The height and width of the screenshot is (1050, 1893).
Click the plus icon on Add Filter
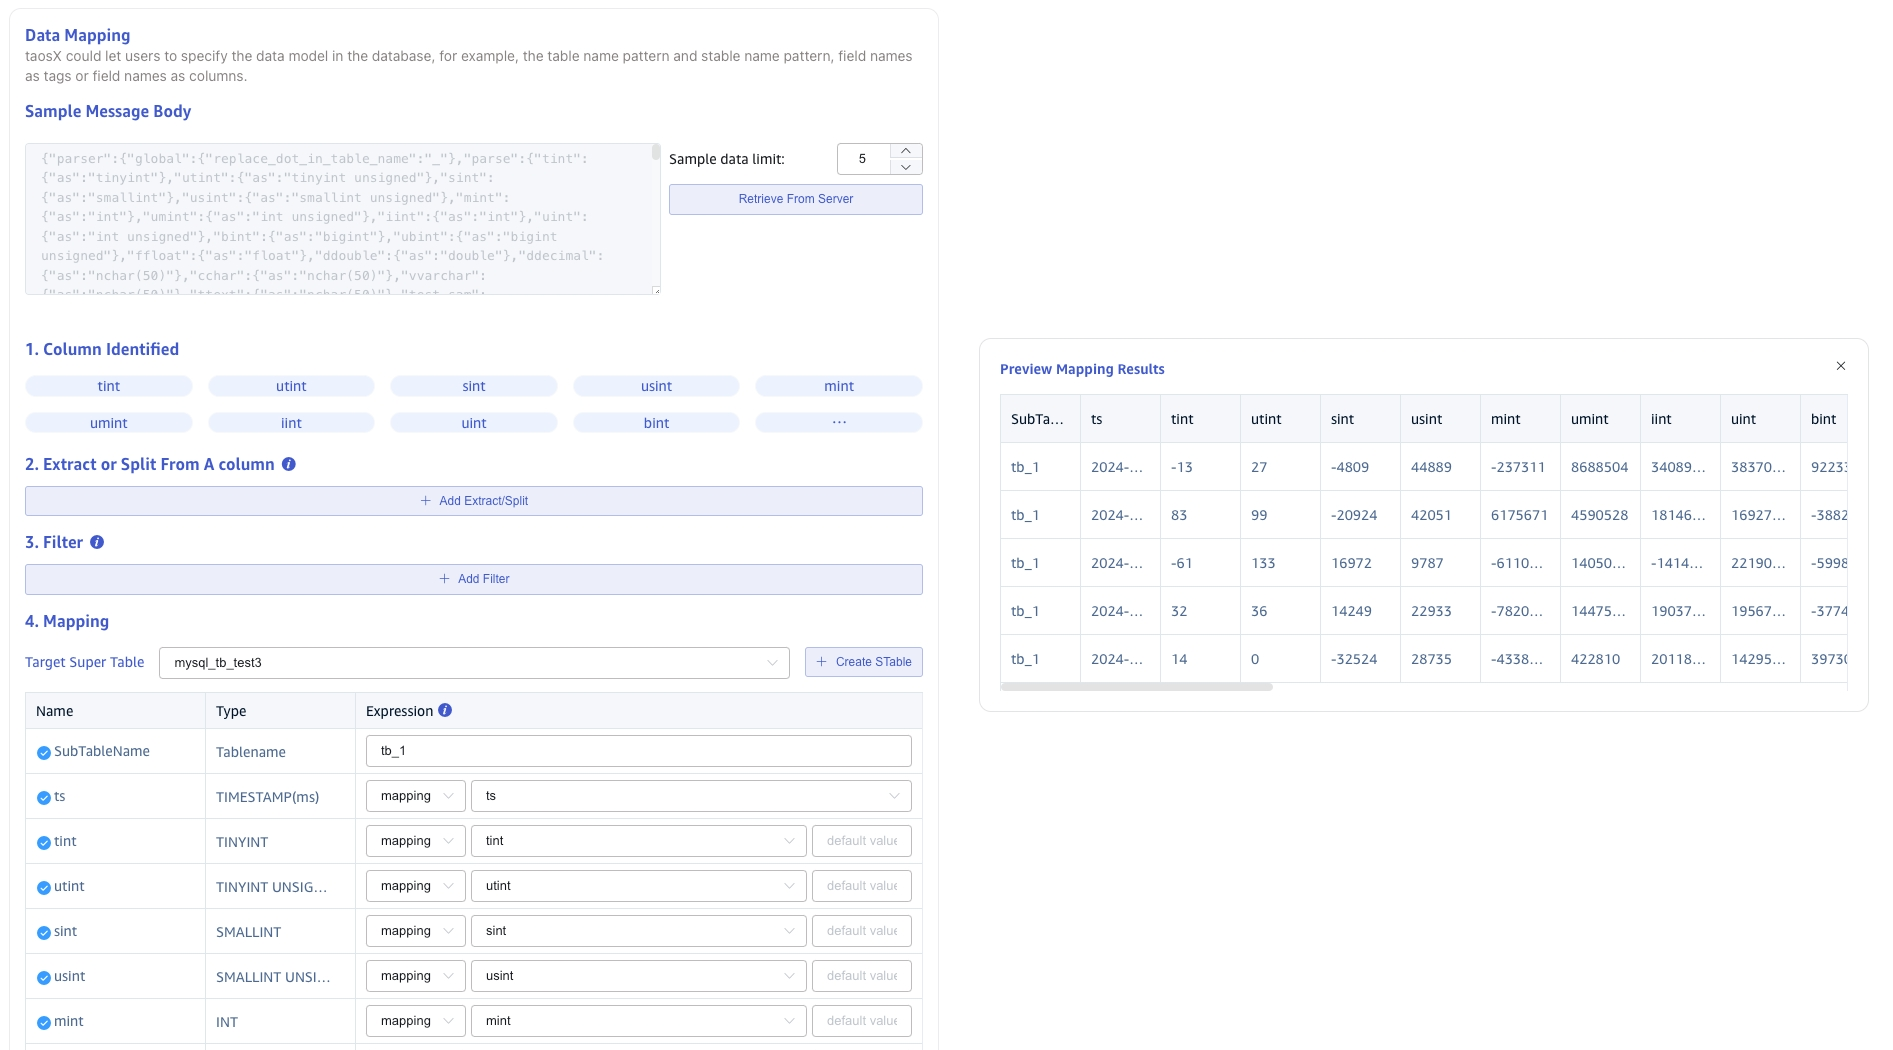[x=445, y=579]
